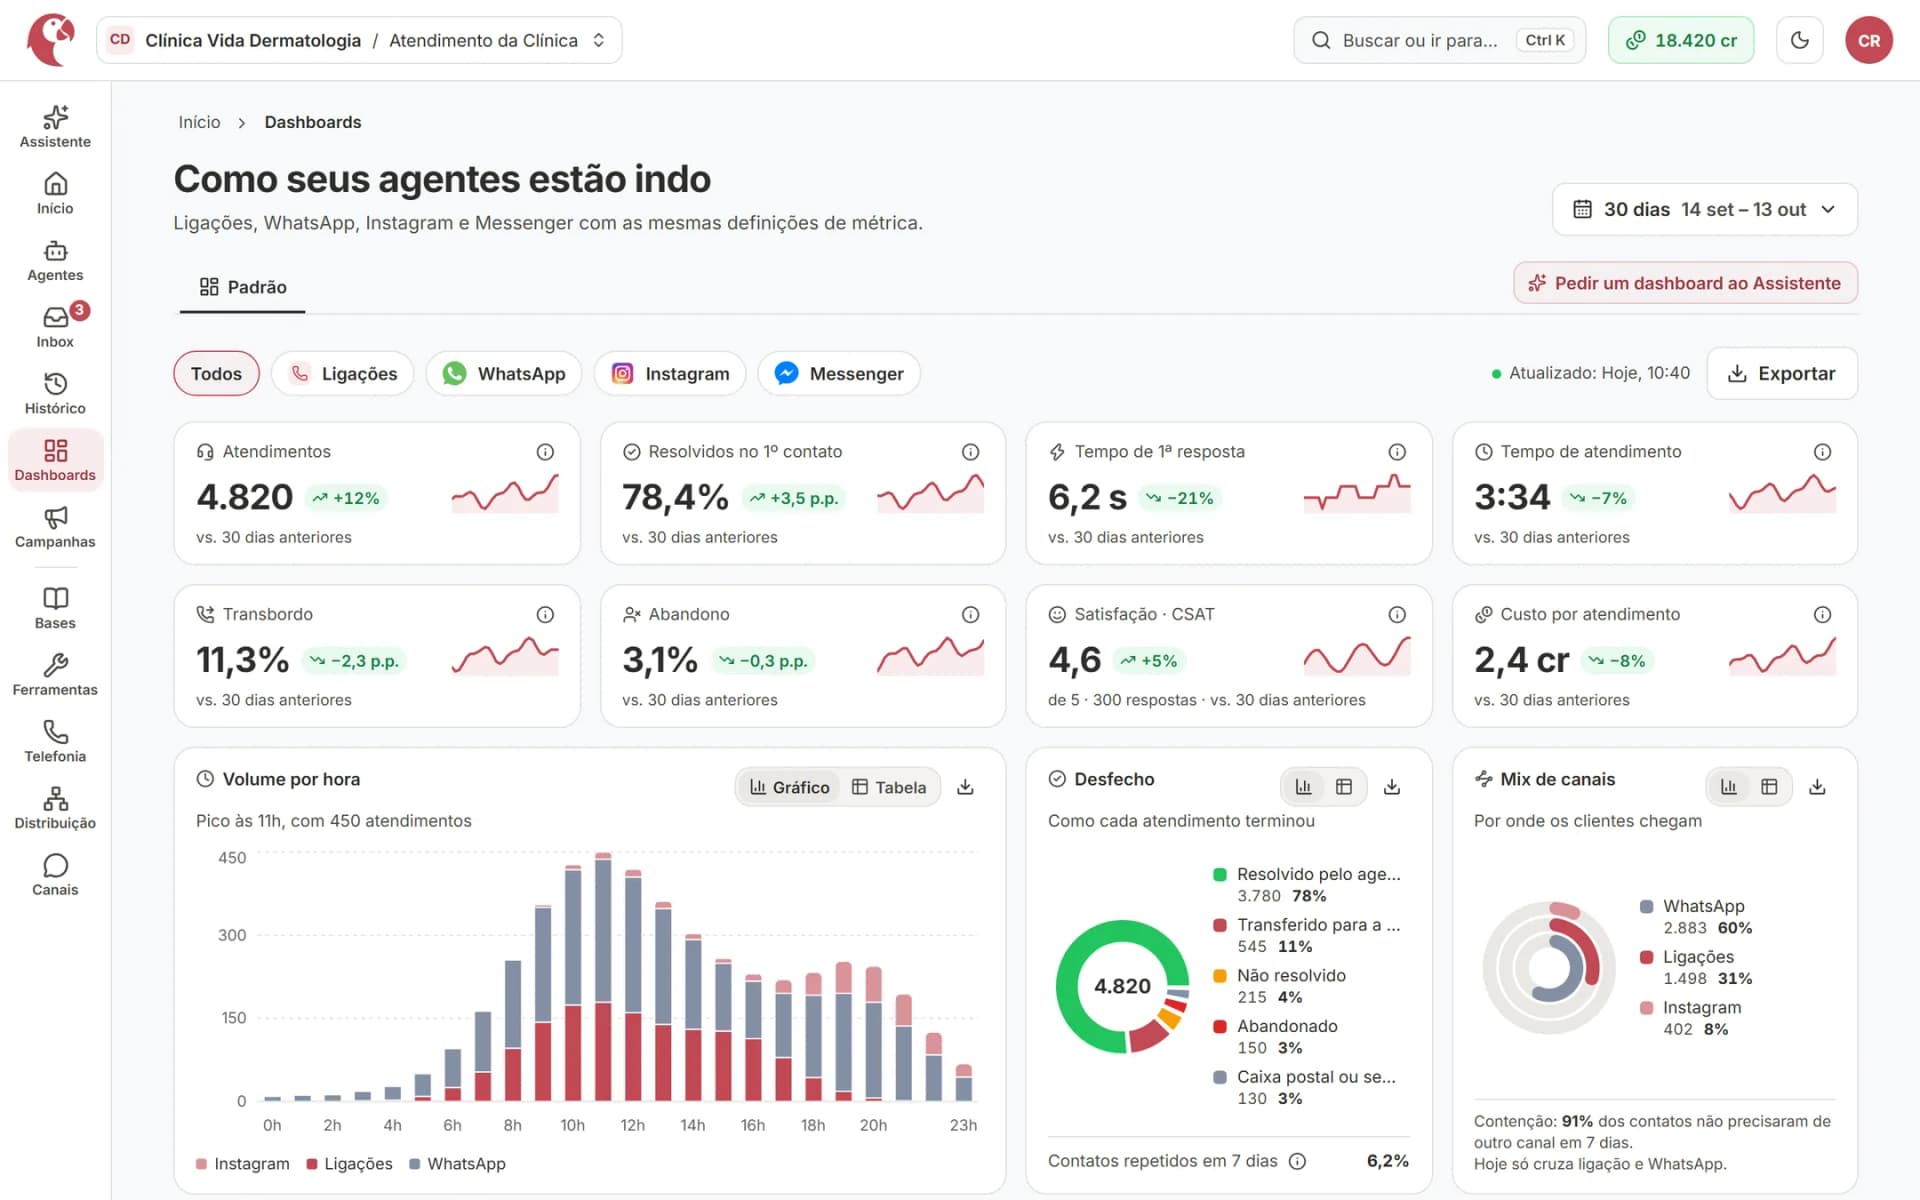The image size is (1920, 1200).
Task: Click Ligações legend swatch in Volume chart
Action: click(312, 1164)
